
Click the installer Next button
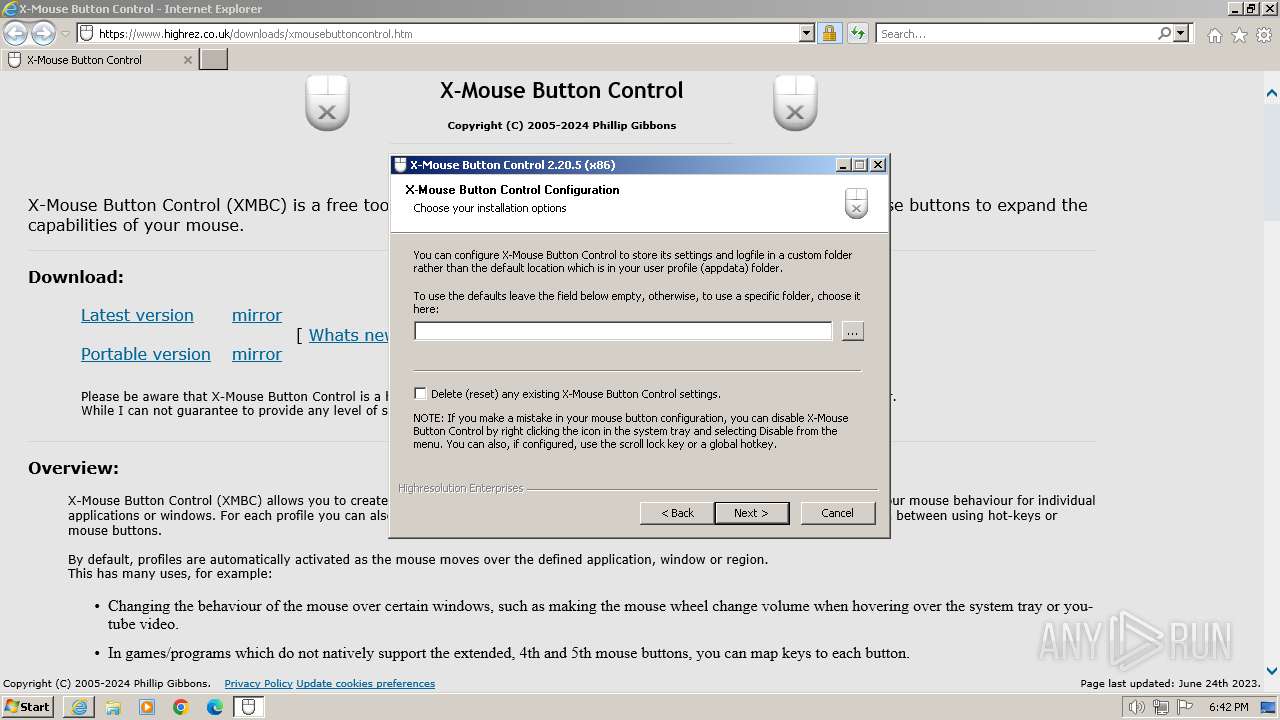coord(751,513)
